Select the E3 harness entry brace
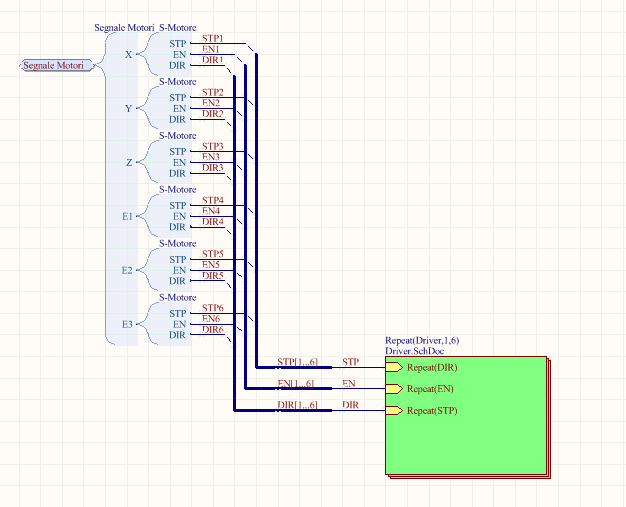The image size is (626, 507). (x=149, y=324)
